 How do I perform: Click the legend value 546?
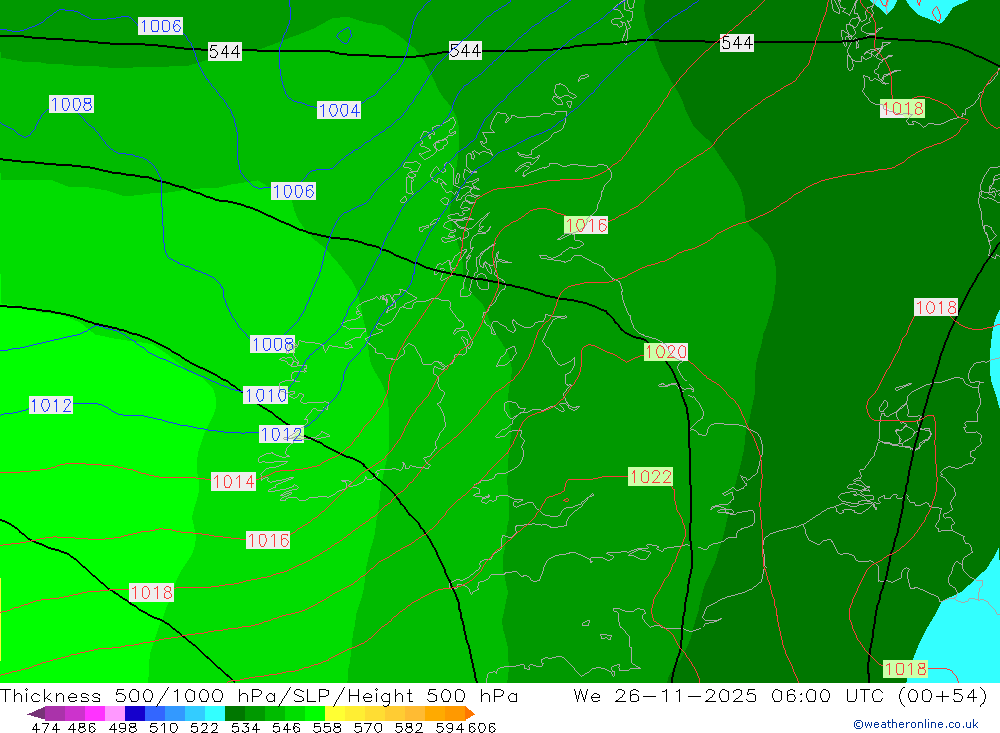tap(286, 728)
